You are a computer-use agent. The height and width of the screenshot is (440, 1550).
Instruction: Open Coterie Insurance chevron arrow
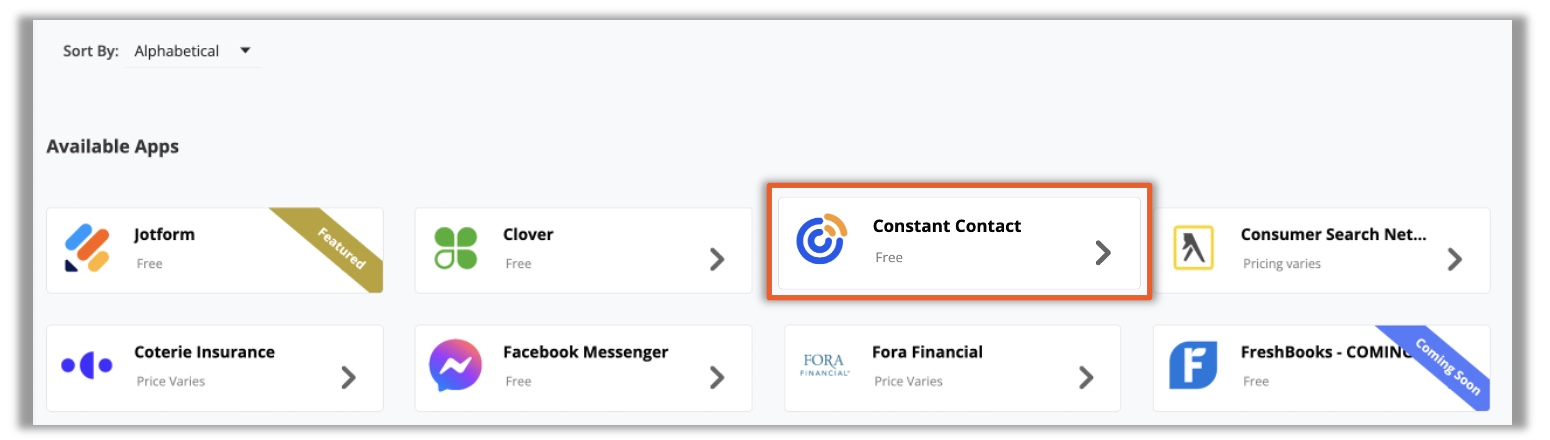pyautogui.click(x=348, y=377)
